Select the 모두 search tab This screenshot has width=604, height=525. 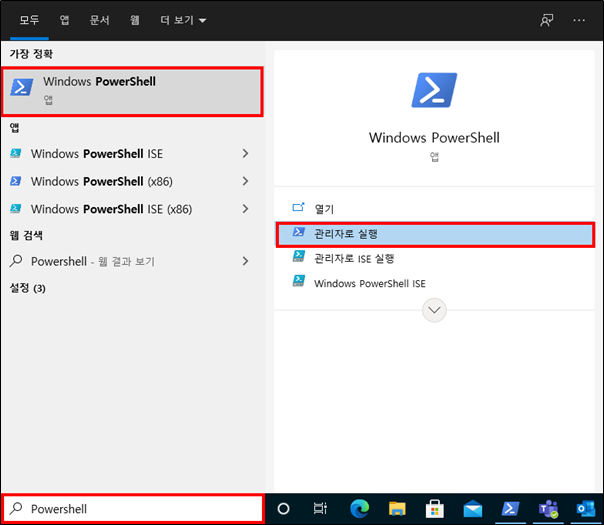coord(29,20)
